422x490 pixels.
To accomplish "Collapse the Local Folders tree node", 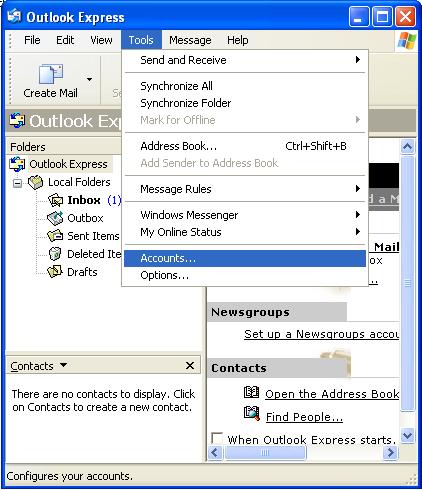I will click(17, 183).
